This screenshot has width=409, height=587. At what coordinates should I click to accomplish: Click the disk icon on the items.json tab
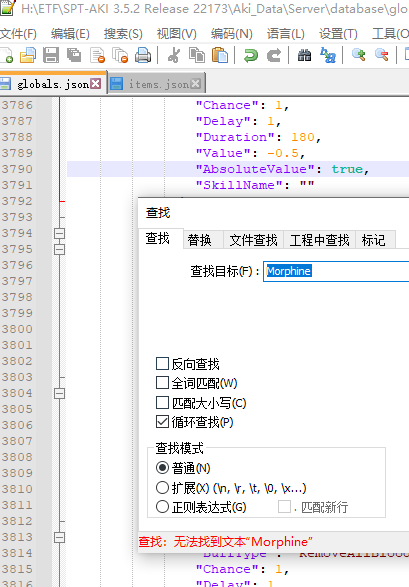click(x=116, y=84)
